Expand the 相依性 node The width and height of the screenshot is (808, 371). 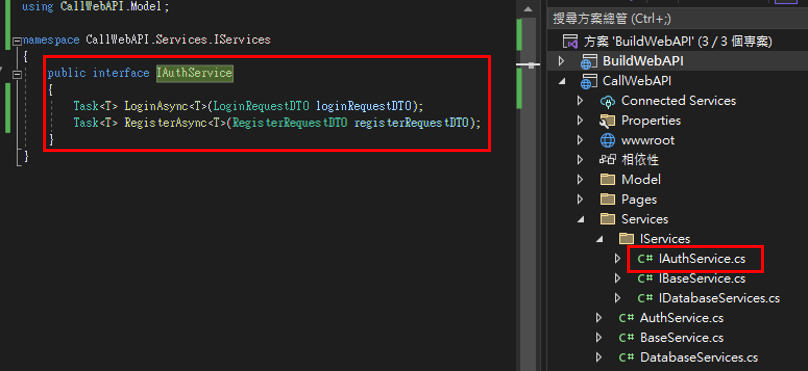pyautogui.click(x=580, y=160)
